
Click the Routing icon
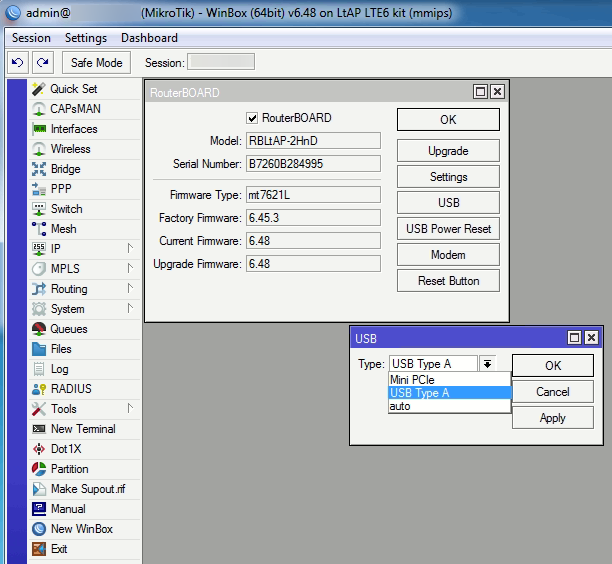coord(39,289)
